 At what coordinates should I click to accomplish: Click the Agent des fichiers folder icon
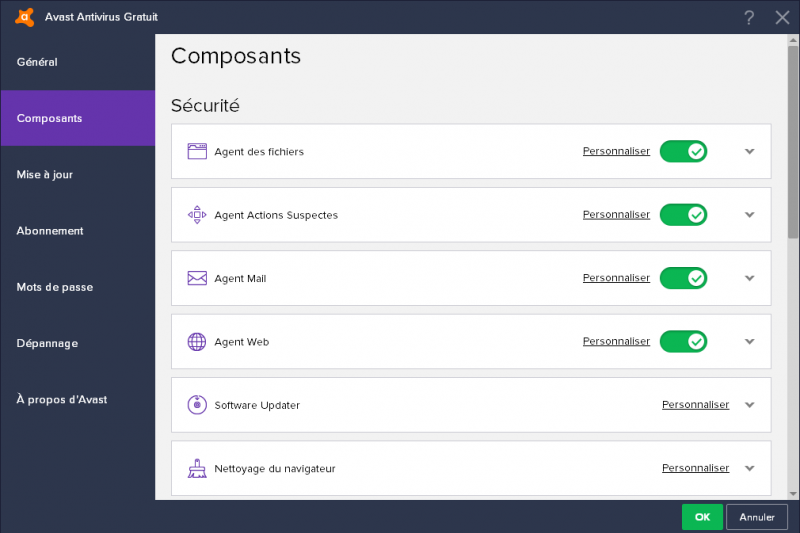tap(197, 151)
